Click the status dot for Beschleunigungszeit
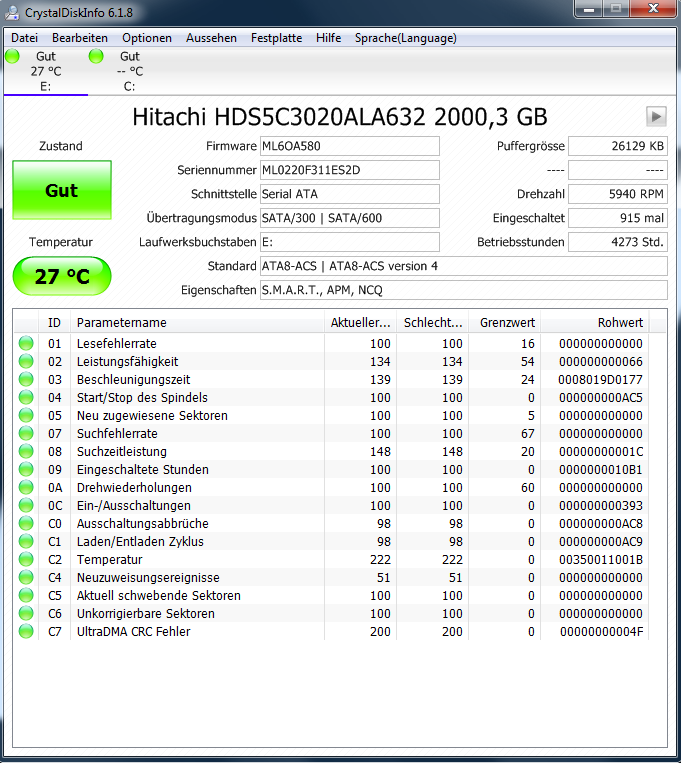The height and width of the screenshot is (763, 681). (x=26, y=380)
